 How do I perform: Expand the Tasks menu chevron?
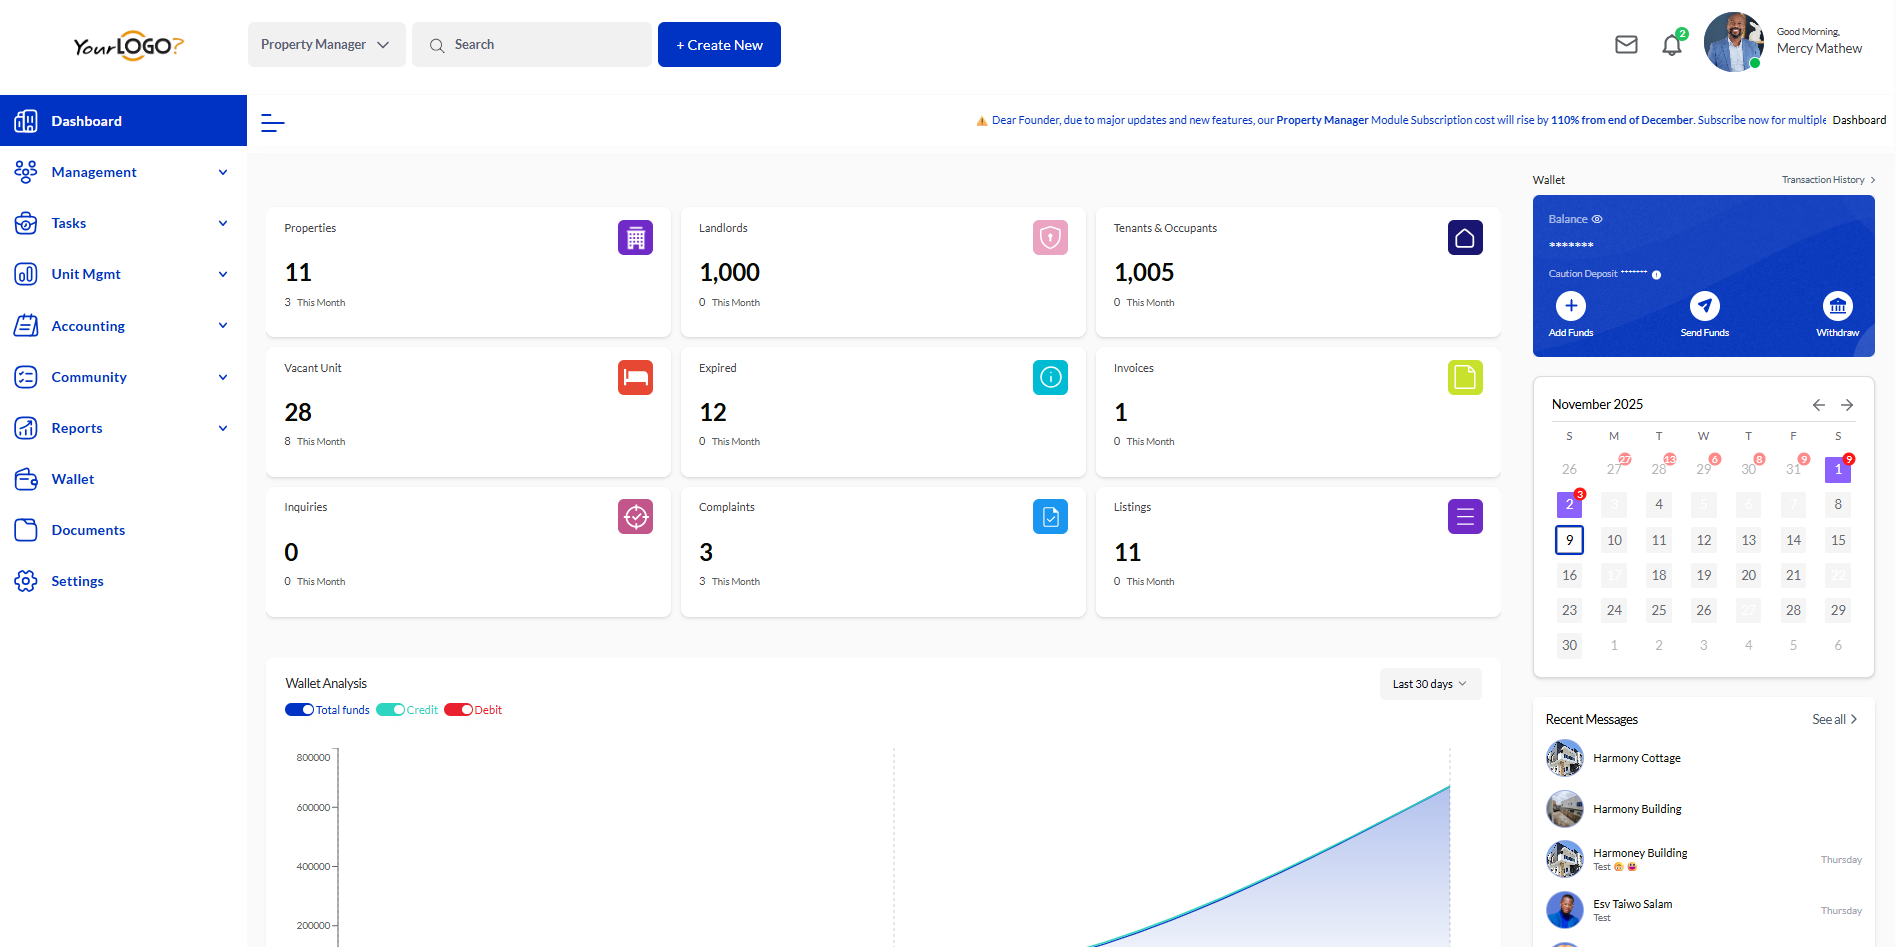pos(223,223)
